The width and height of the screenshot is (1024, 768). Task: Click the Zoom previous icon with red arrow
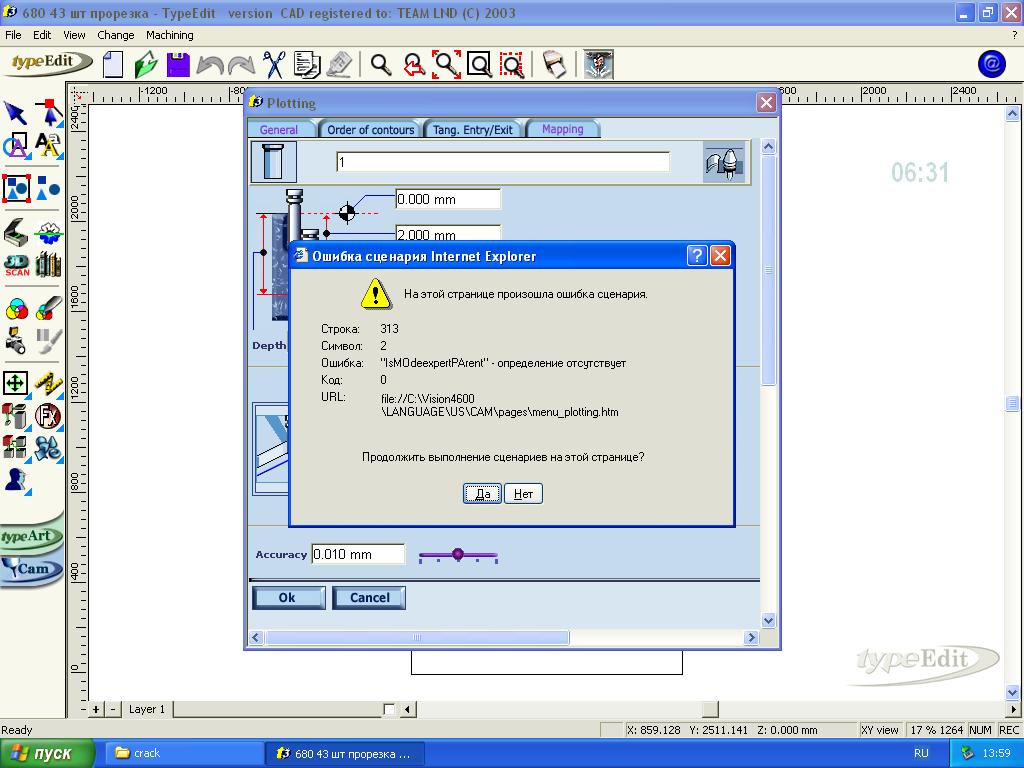pyautogui.click(x=414, y=65)
